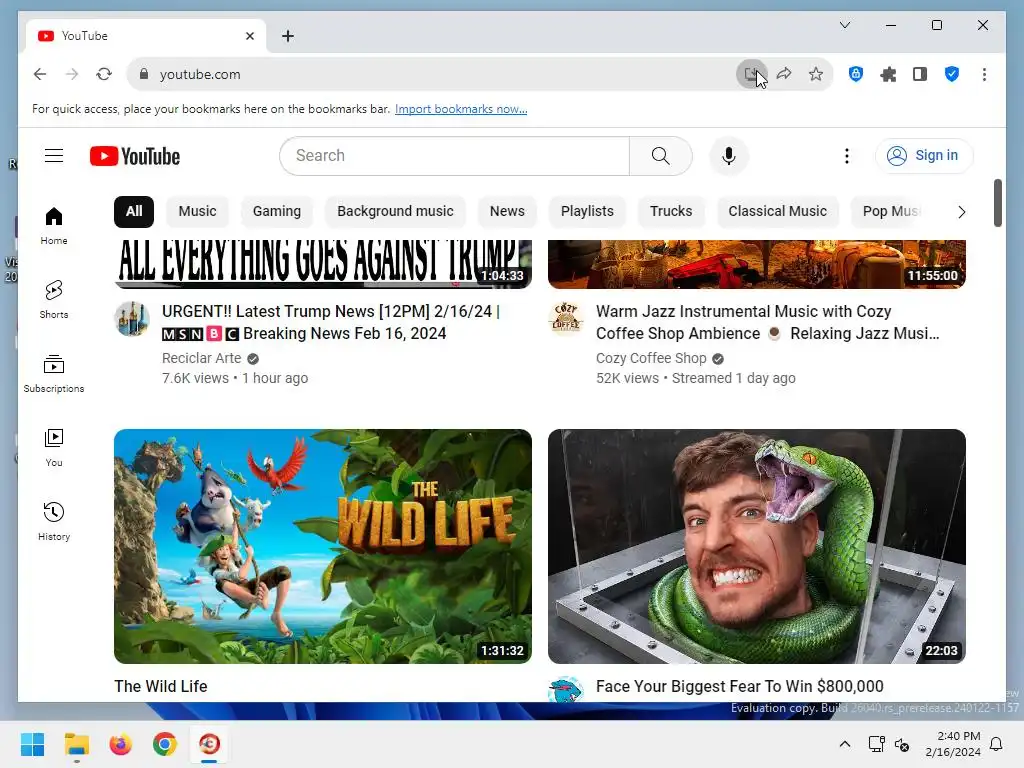Open File Explorer from taskbar
This screenshot has height=768, width=1024.
coord(76,744)
